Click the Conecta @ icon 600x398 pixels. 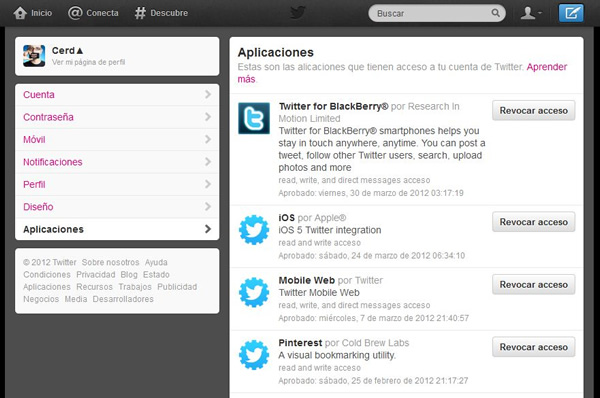click(75, 13)
